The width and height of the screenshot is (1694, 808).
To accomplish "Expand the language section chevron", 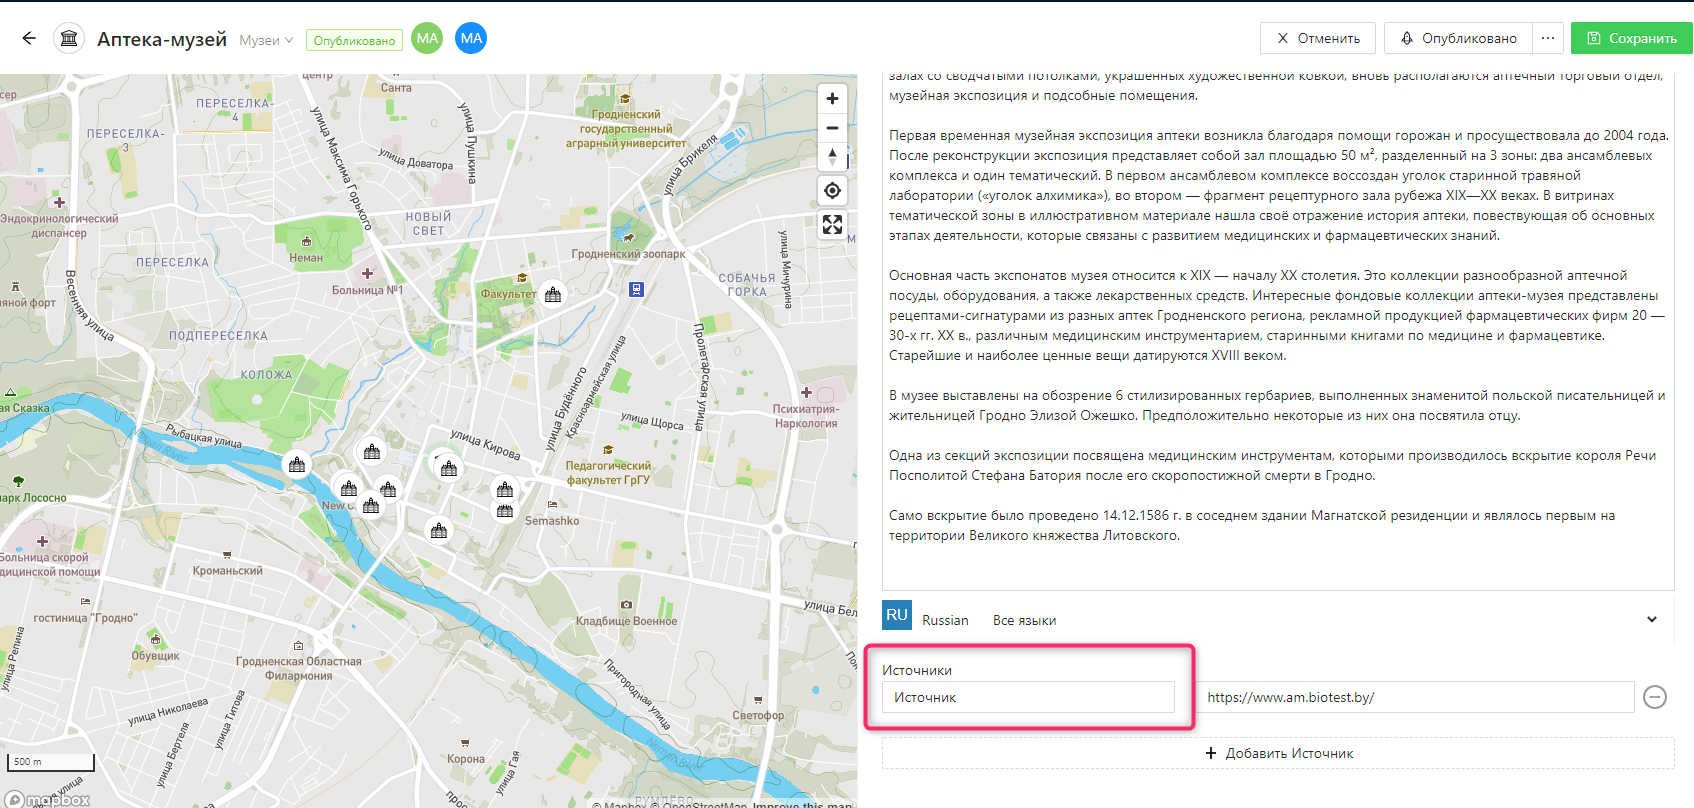I will (x=1652, y=619).
